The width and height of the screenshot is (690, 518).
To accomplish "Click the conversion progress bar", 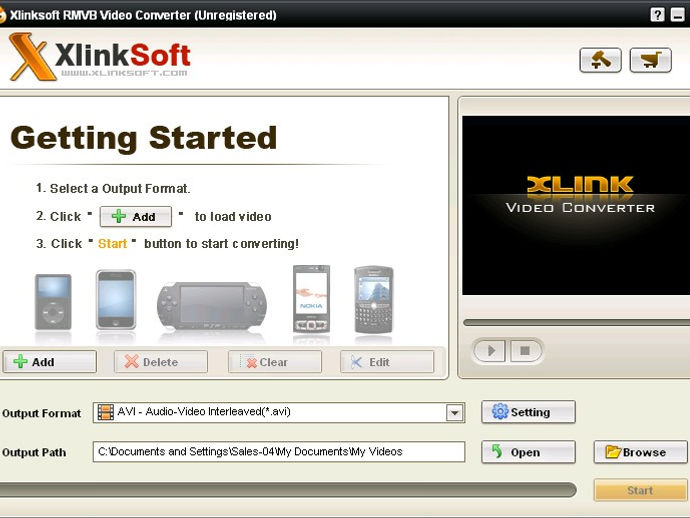I will click(288, 490).
